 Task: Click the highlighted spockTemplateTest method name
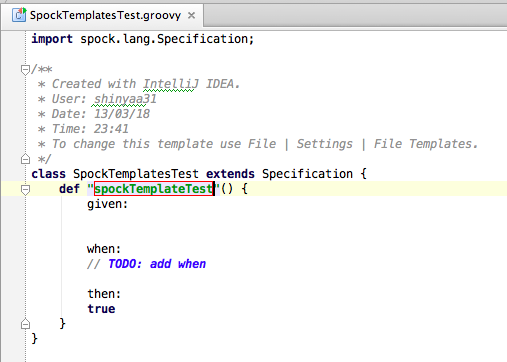154,189
